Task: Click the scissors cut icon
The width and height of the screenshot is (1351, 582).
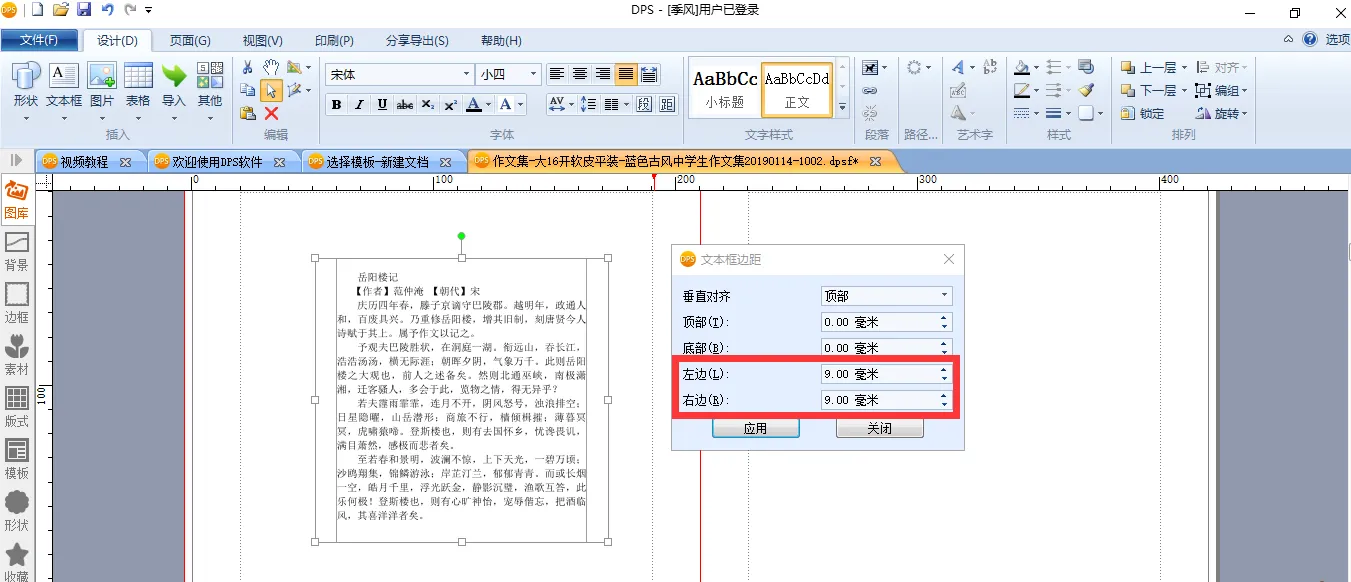Action: 248,67
